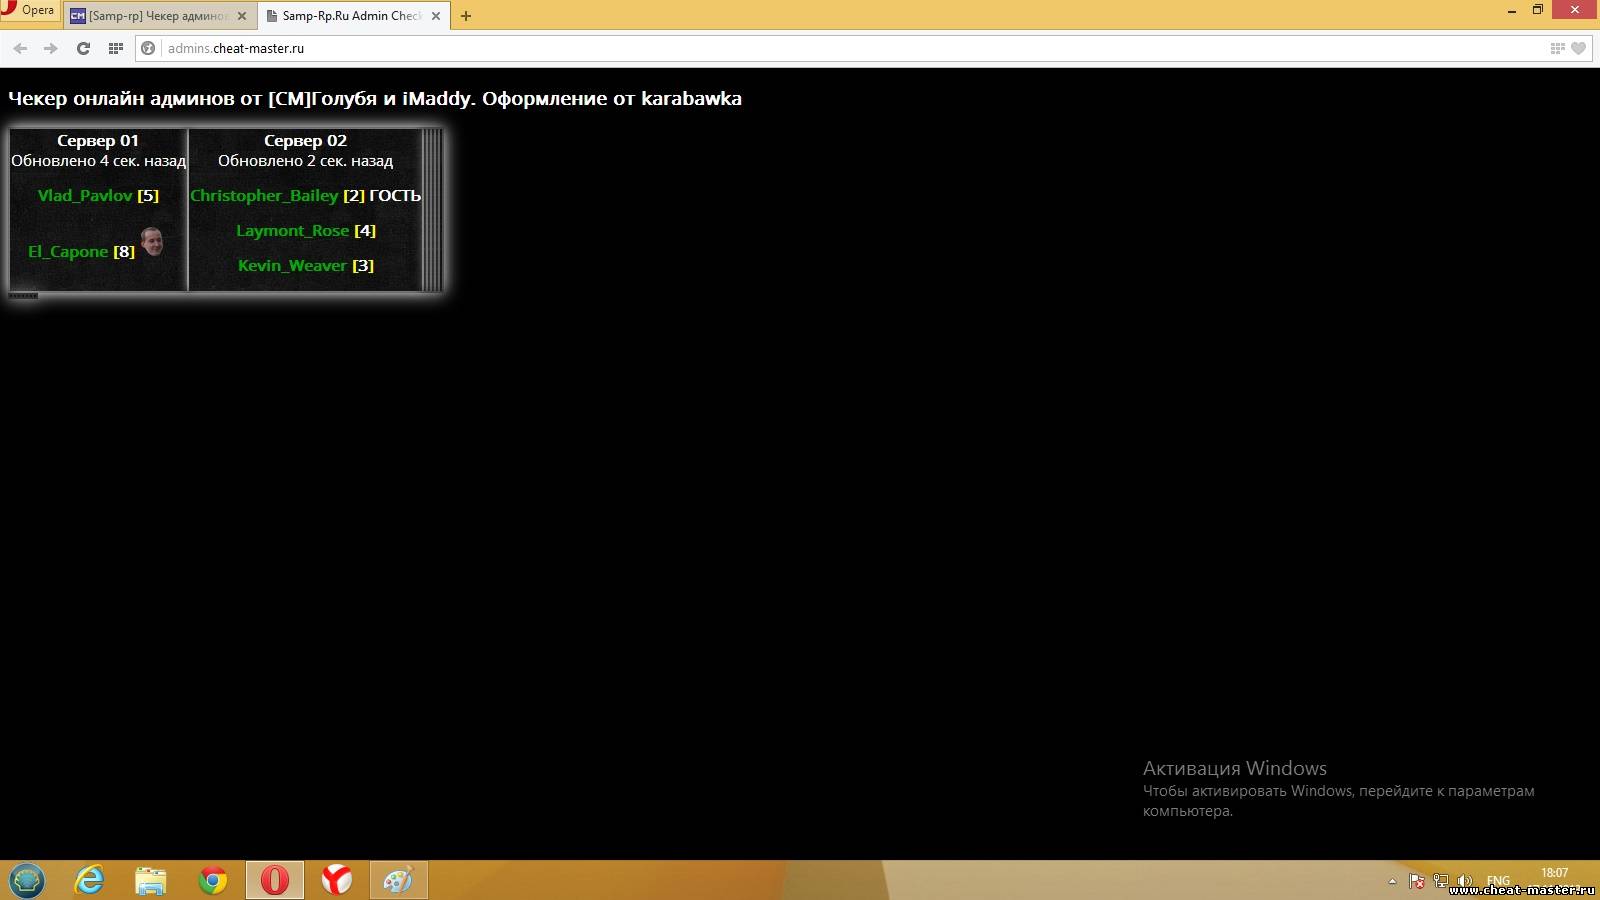The height and width of the screenshot is (900, 1600).
Task: Show hidden system tray icons
Action: pyautogui.click(x=1392, y=881)
